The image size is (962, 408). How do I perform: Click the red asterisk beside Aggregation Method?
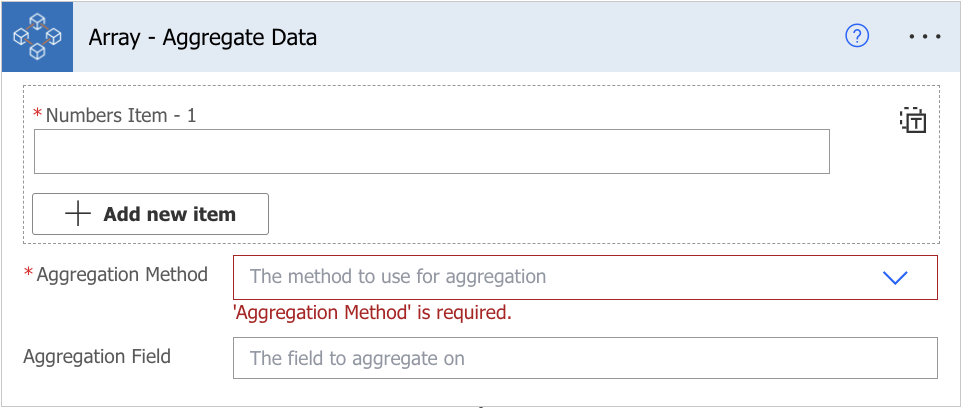(28, 272)
